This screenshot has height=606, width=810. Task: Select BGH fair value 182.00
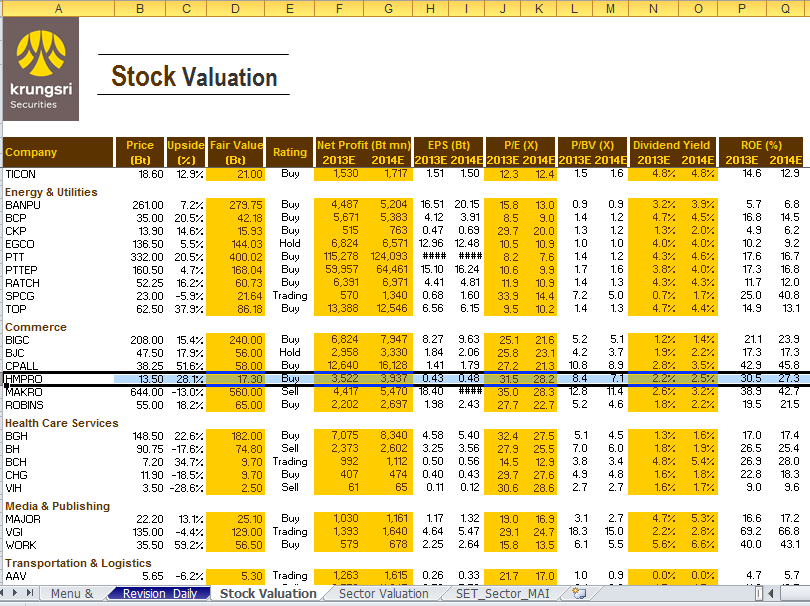pos(236,436)
